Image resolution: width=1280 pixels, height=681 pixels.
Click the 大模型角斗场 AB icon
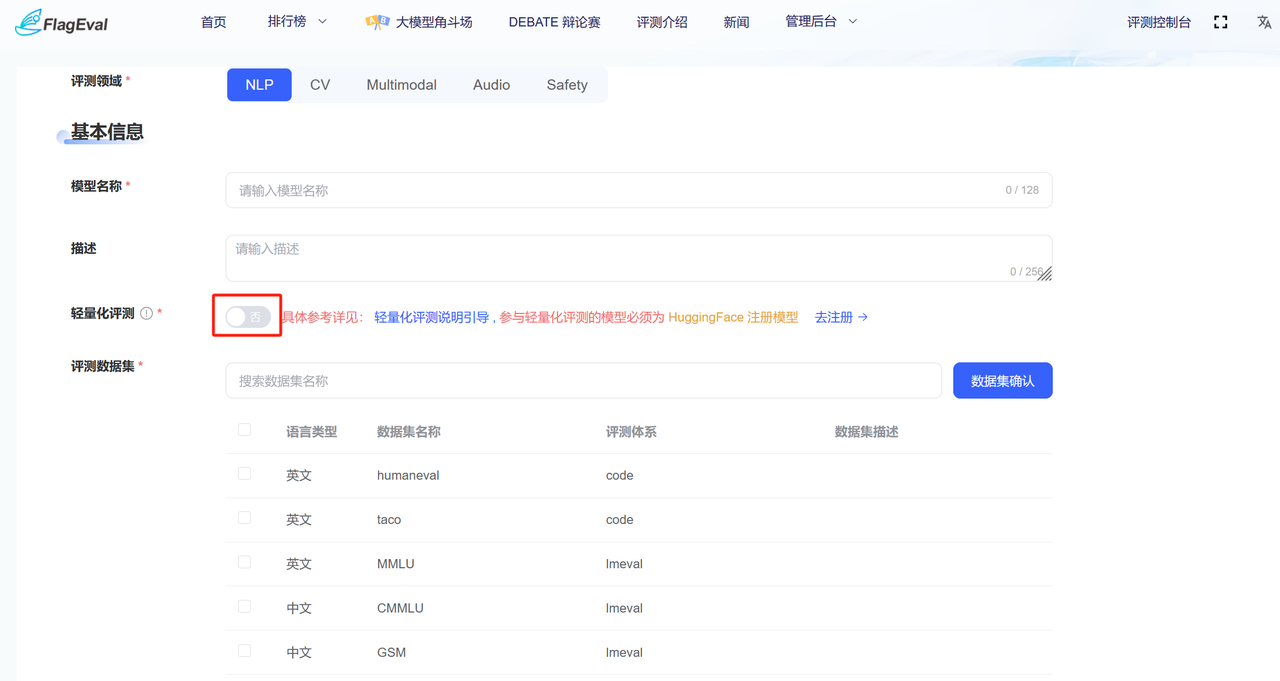pos(377,22)
